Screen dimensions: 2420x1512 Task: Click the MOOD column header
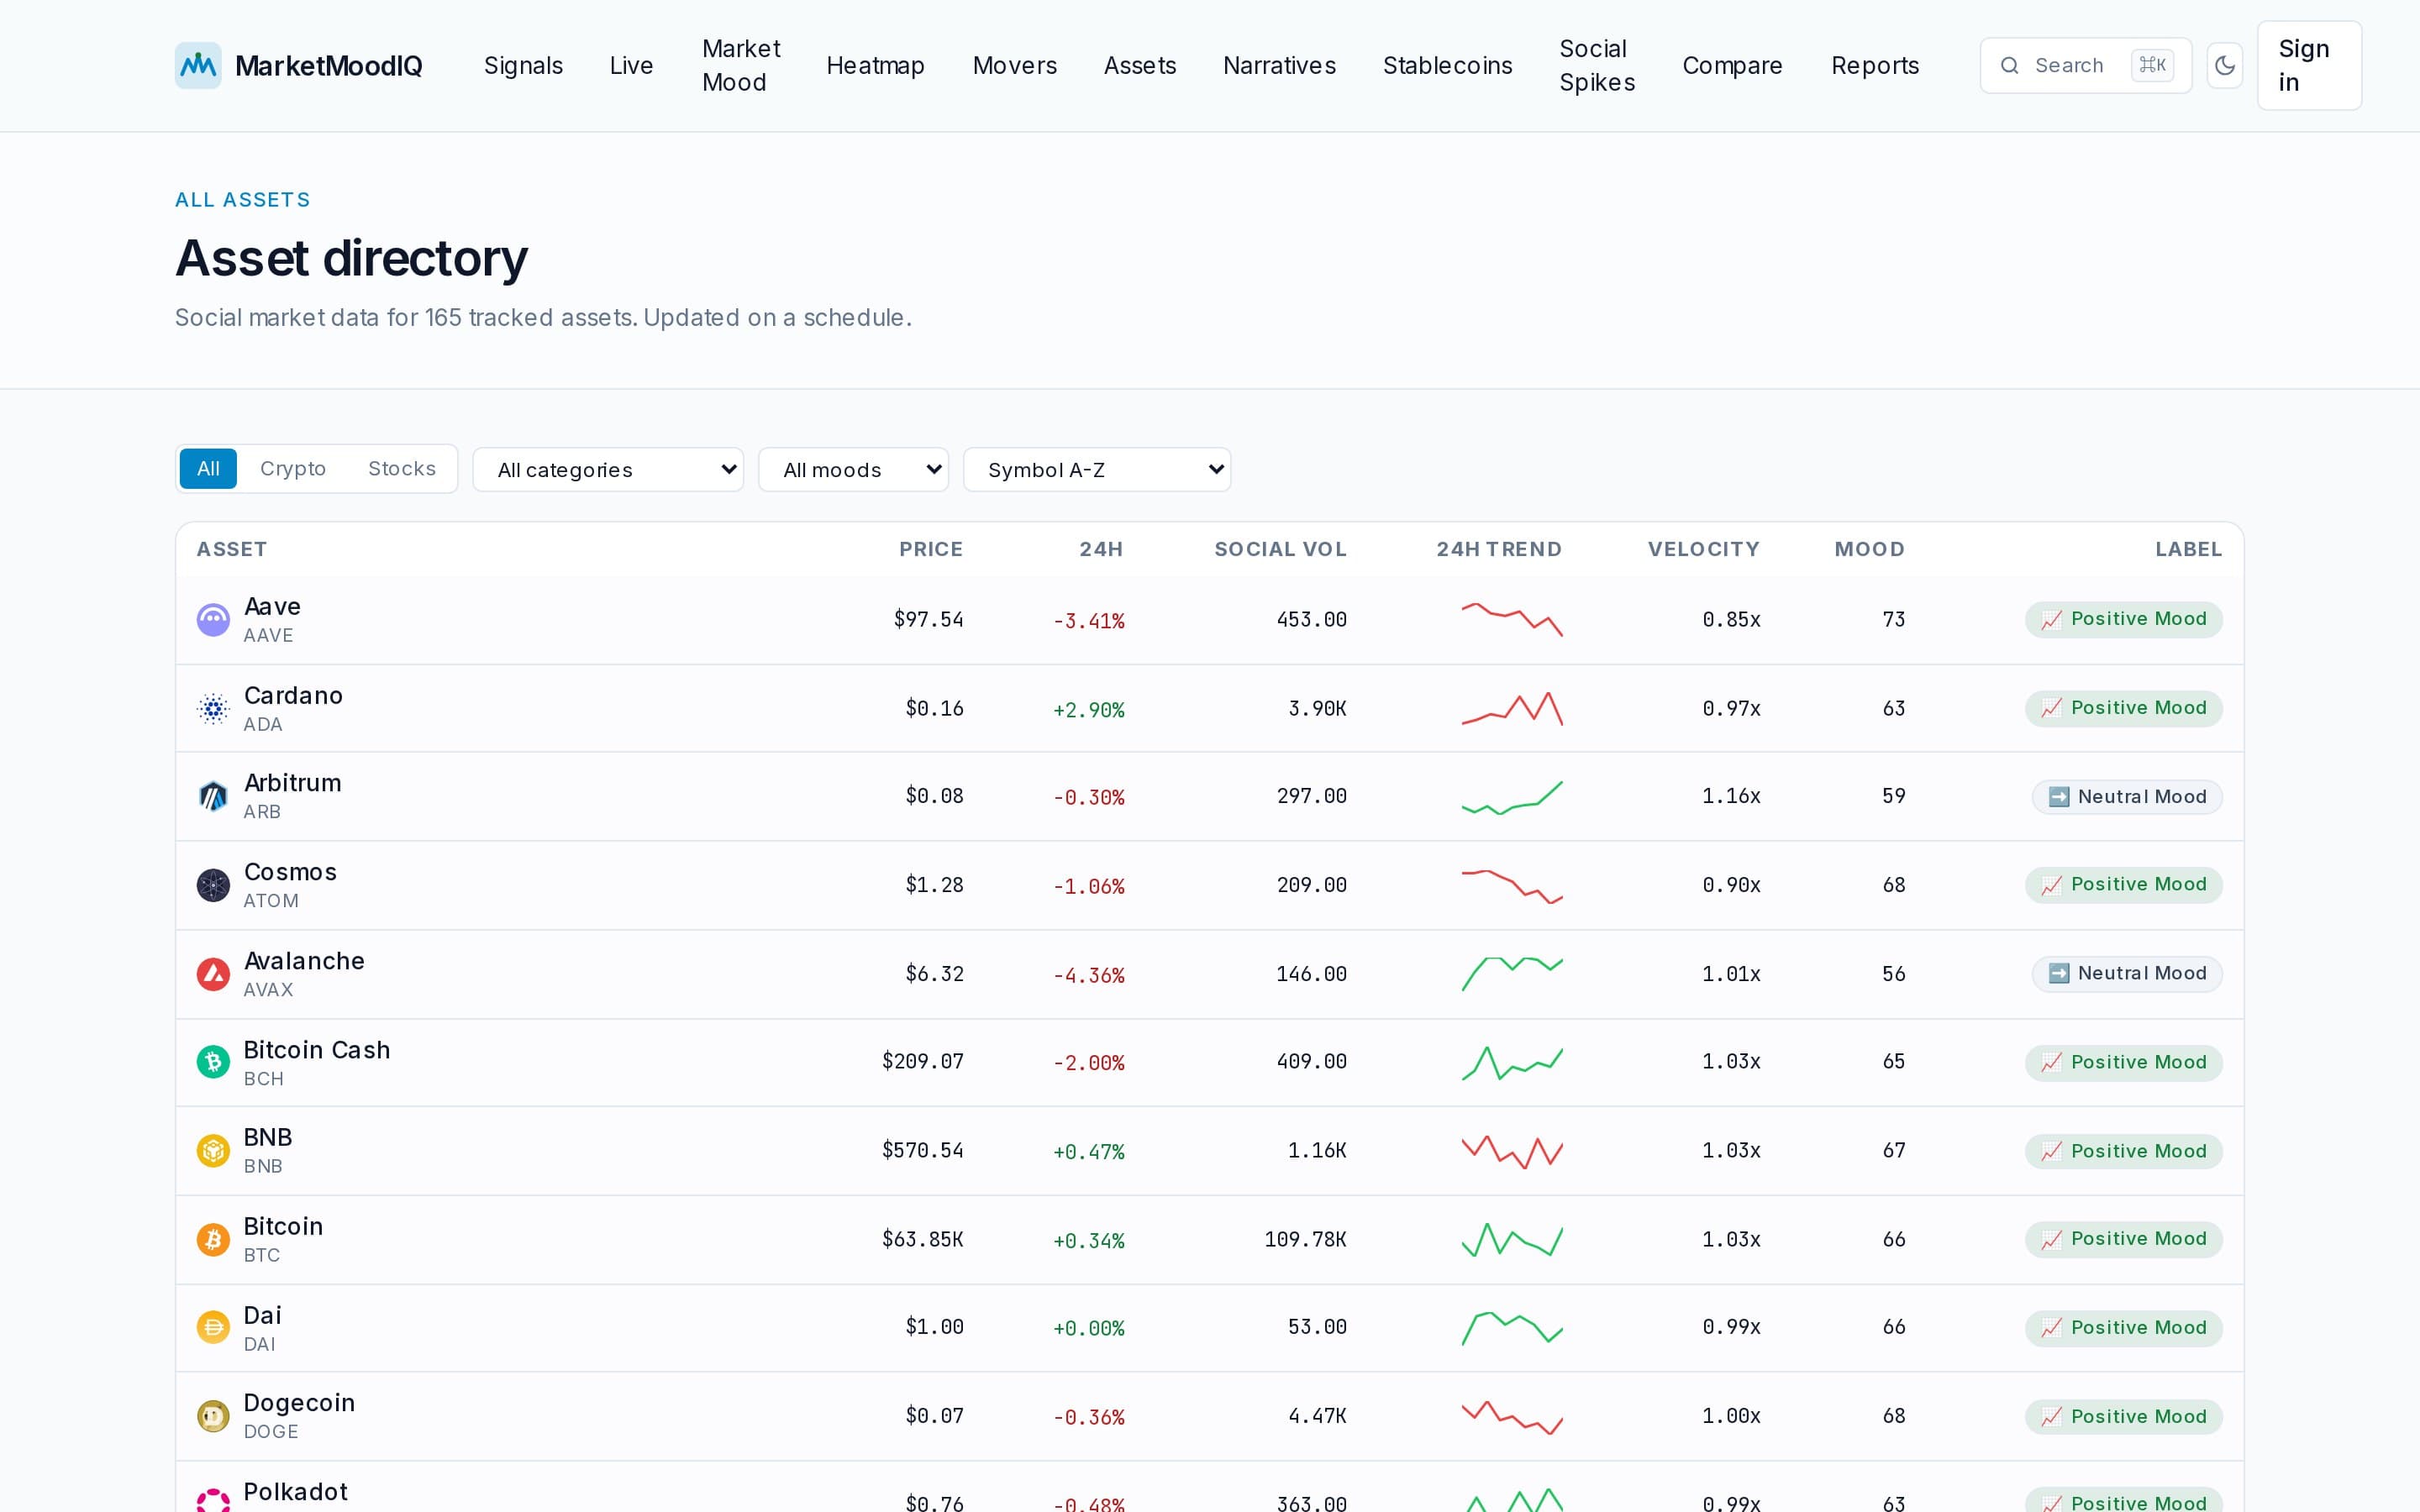point(1869,549)
